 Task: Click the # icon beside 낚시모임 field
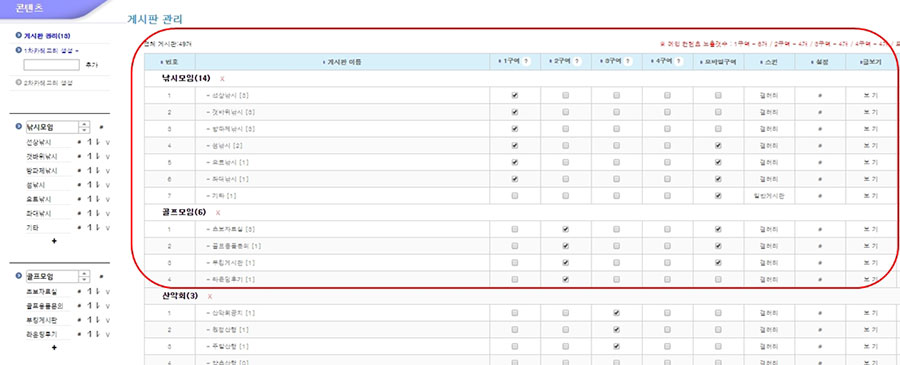102,127
